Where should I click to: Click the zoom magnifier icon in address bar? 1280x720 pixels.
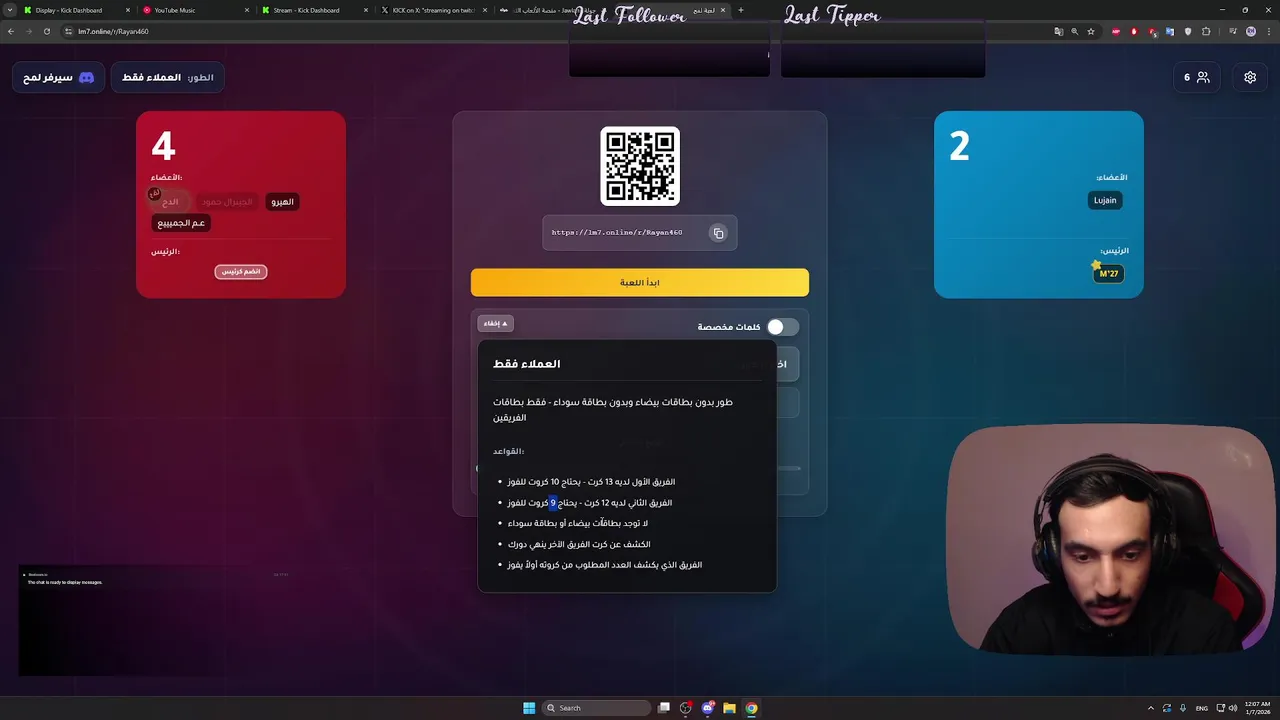coord(1075,31)
